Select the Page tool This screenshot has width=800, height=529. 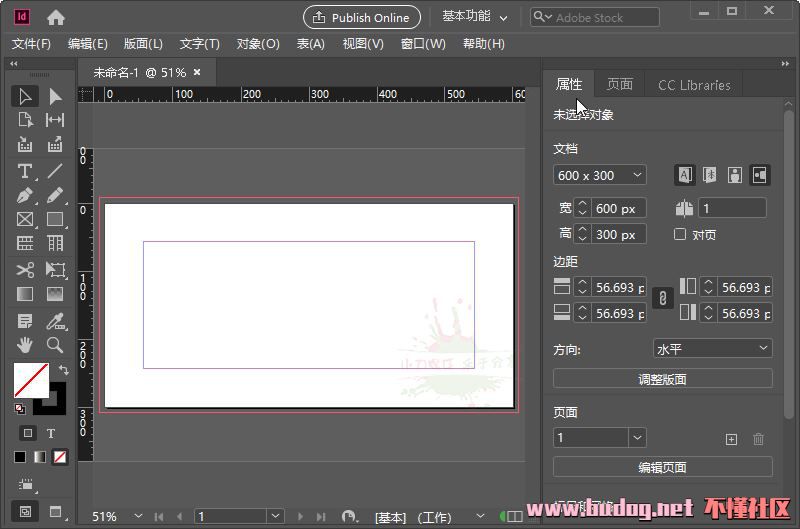click(24, 120)
